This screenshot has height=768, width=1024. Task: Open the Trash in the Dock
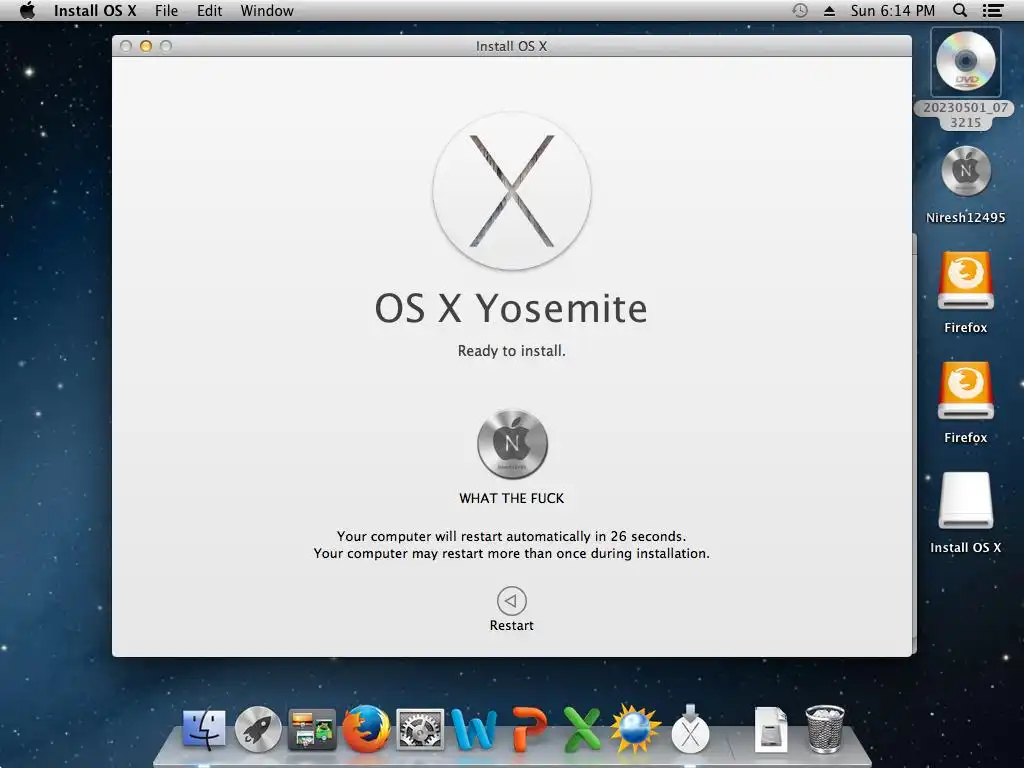pyautogui.click(x=825, y=729)
